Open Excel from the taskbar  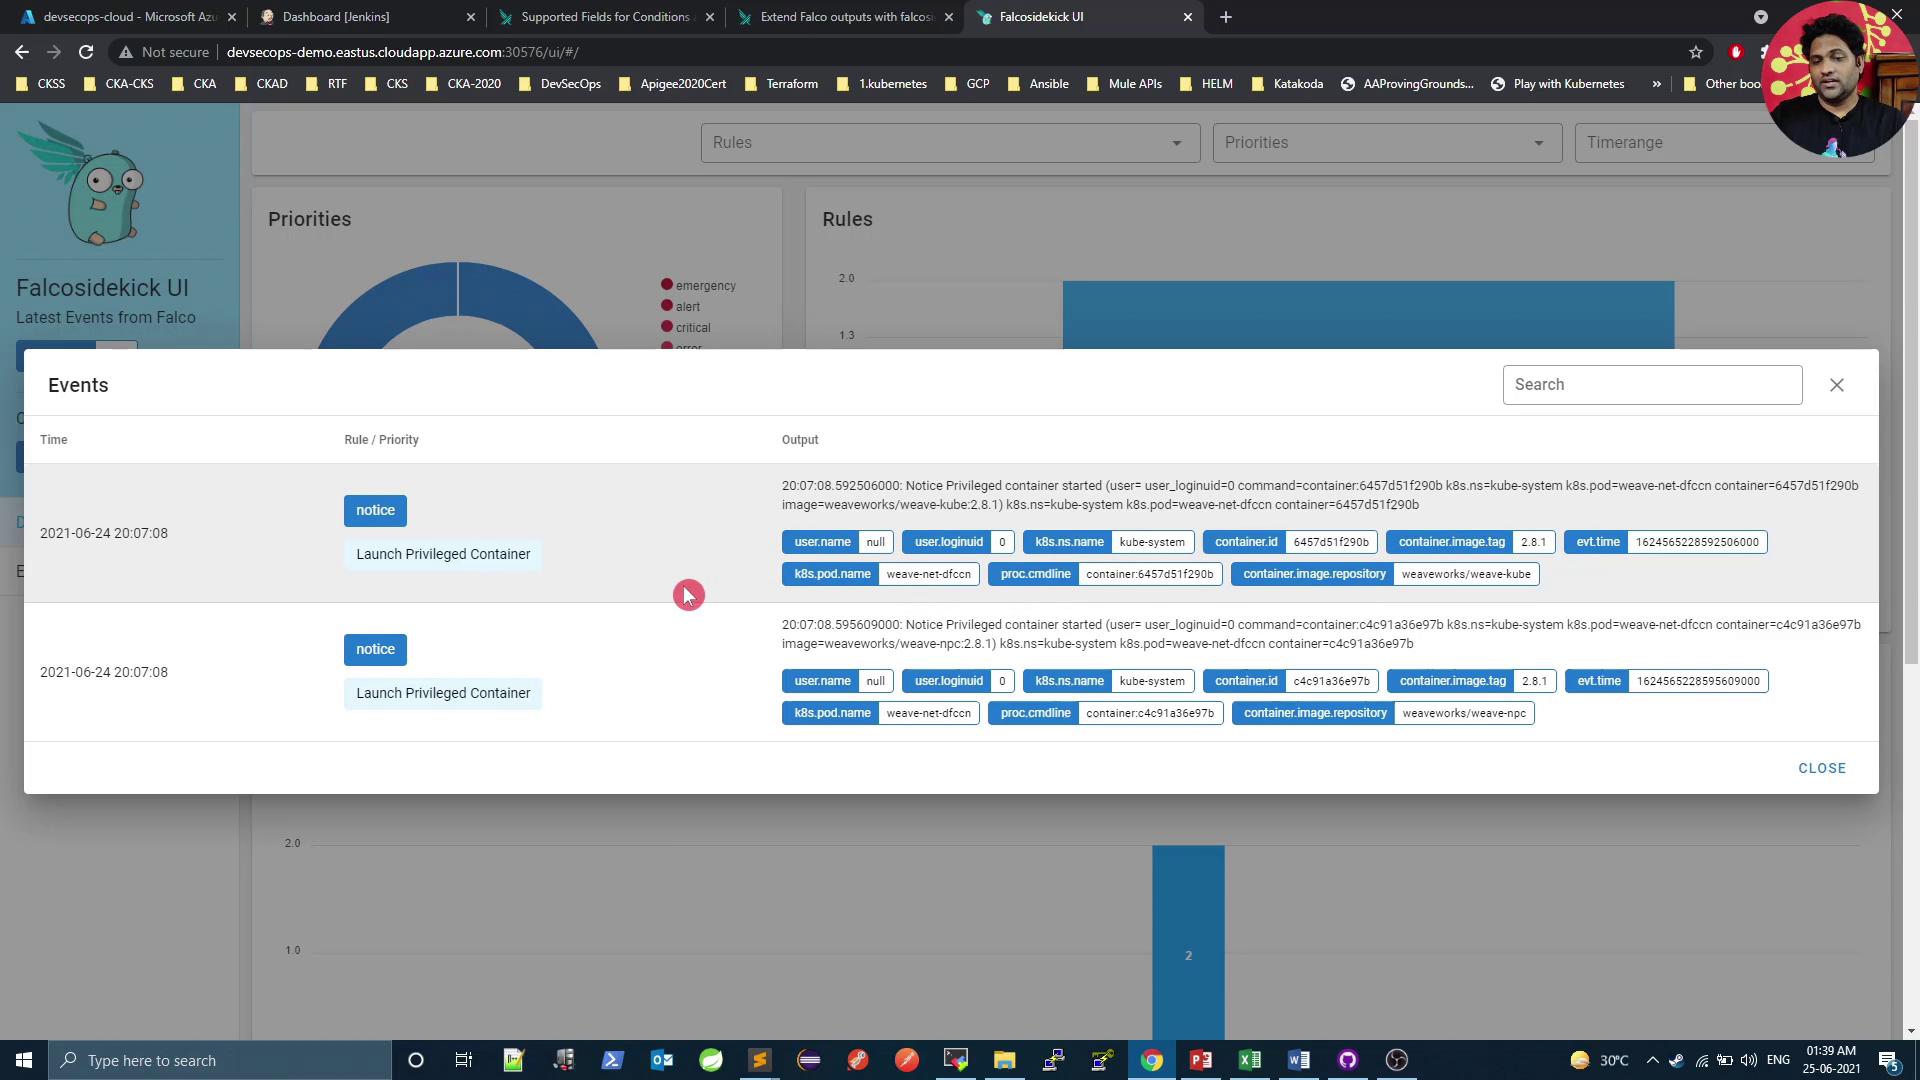coord(1250,1060)
